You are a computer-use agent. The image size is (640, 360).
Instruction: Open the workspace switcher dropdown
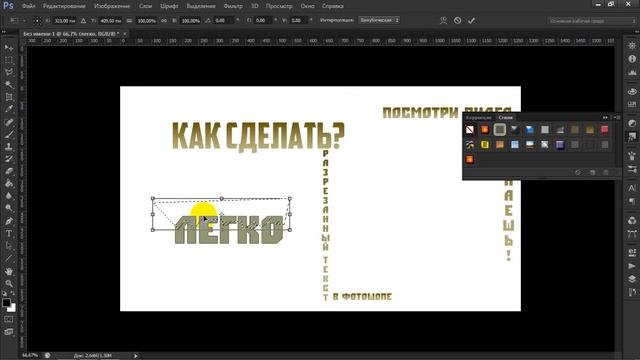click(592, 20)
